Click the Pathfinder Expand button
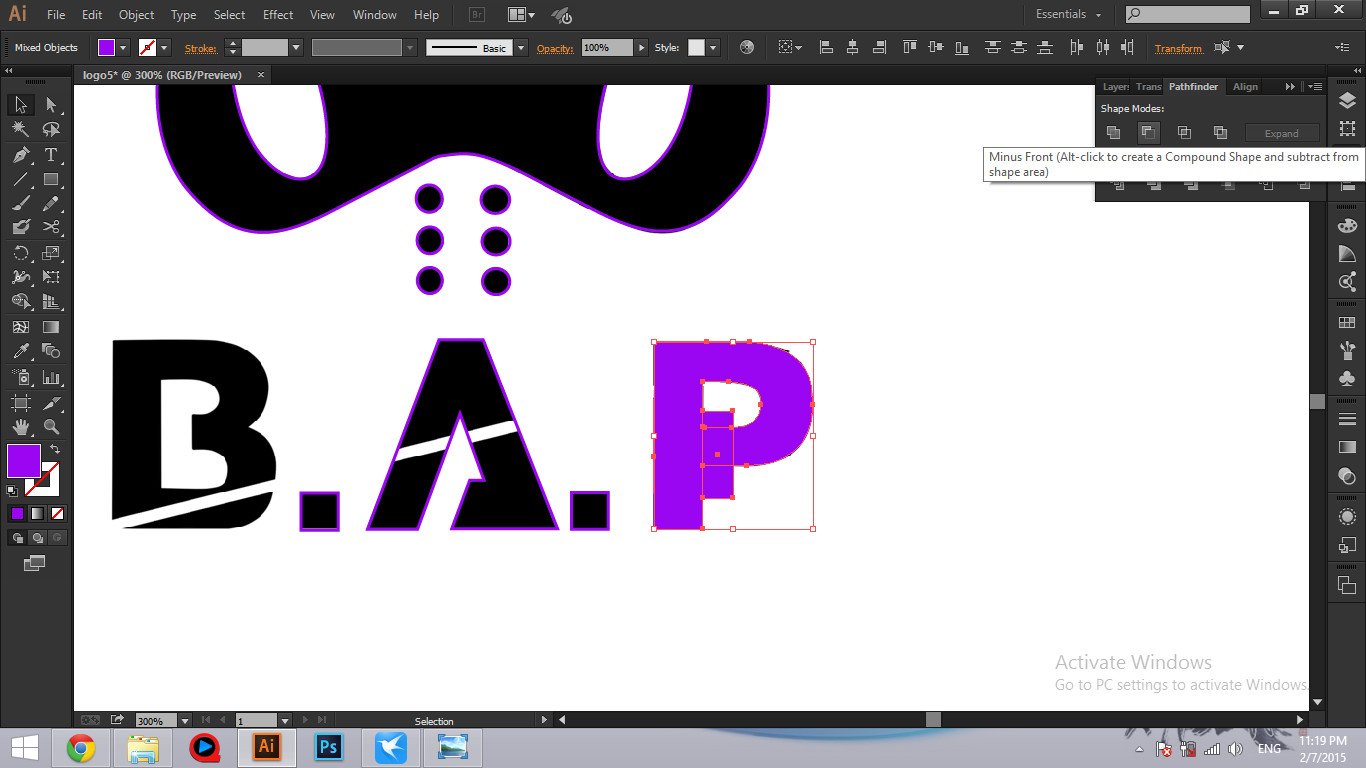 point(1282,133)
